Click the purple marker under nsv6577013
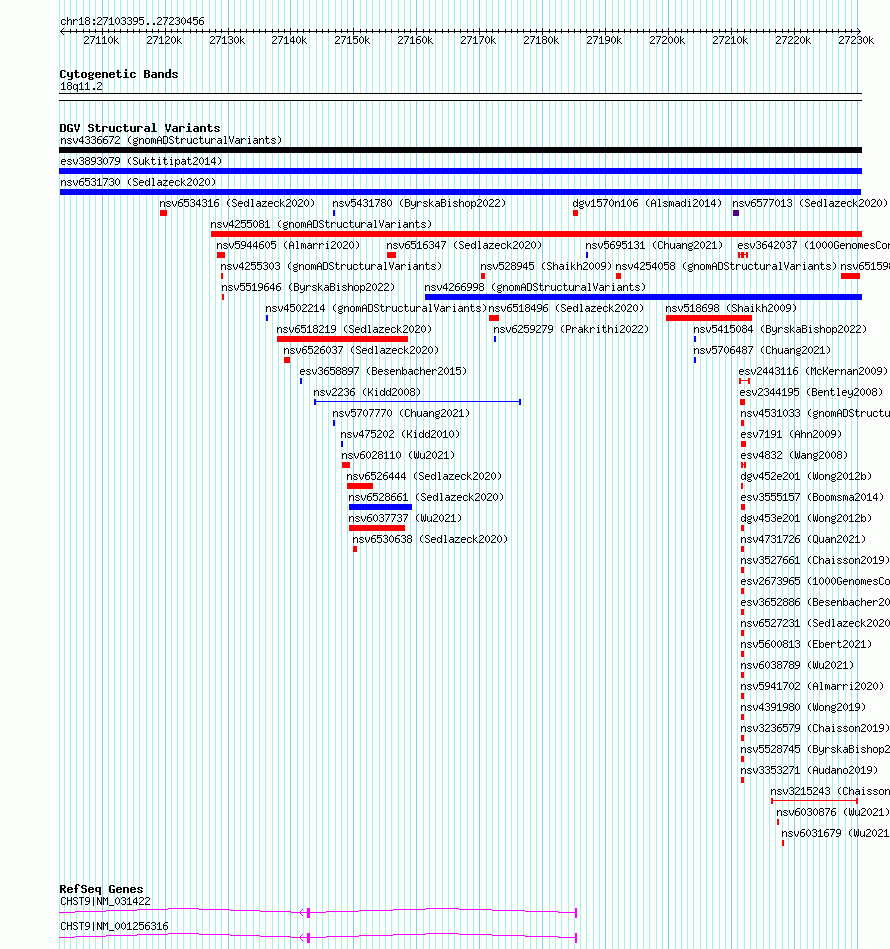This screenshot has width=890, height=949. pyautogui.click(x=736, y=213)
